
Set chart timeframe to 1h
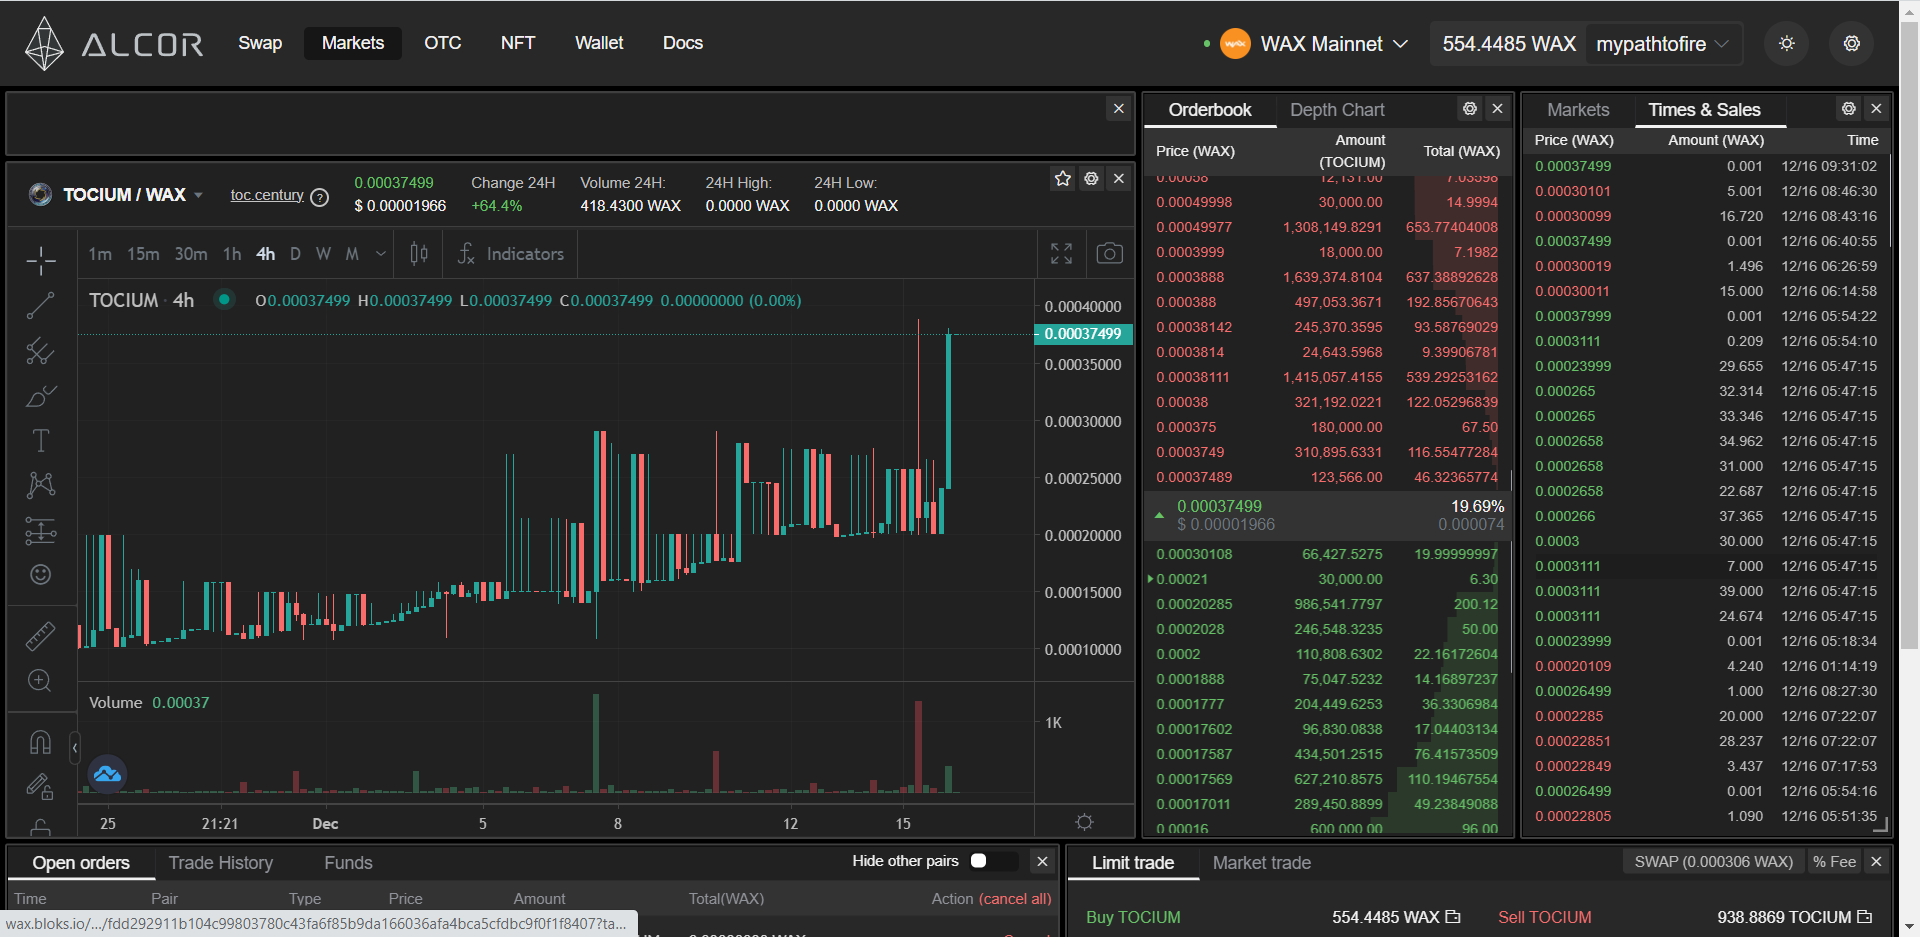point(232,254)
